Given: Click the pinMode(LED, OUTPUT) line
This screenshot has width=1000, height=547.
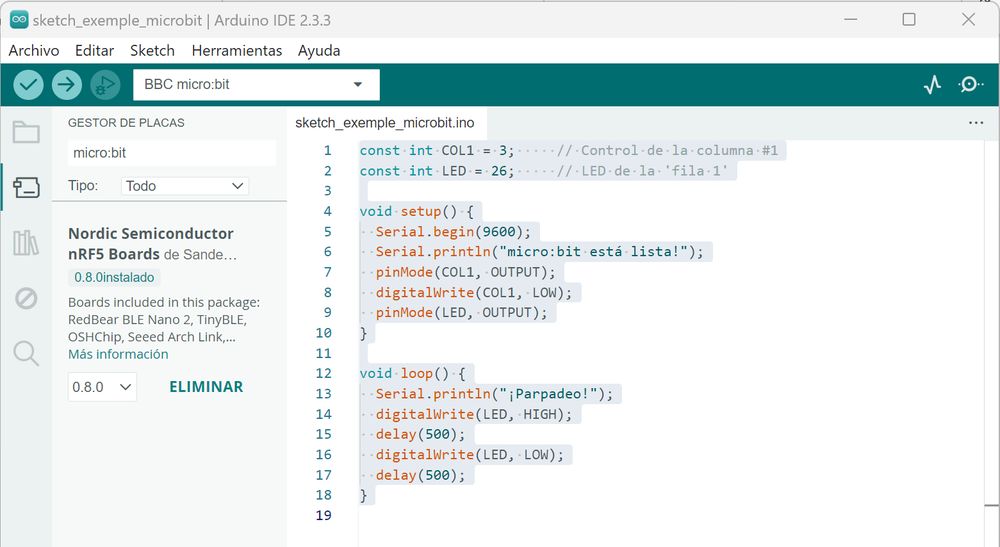Looking at the screenshot, I should click(x=461, y=312).
